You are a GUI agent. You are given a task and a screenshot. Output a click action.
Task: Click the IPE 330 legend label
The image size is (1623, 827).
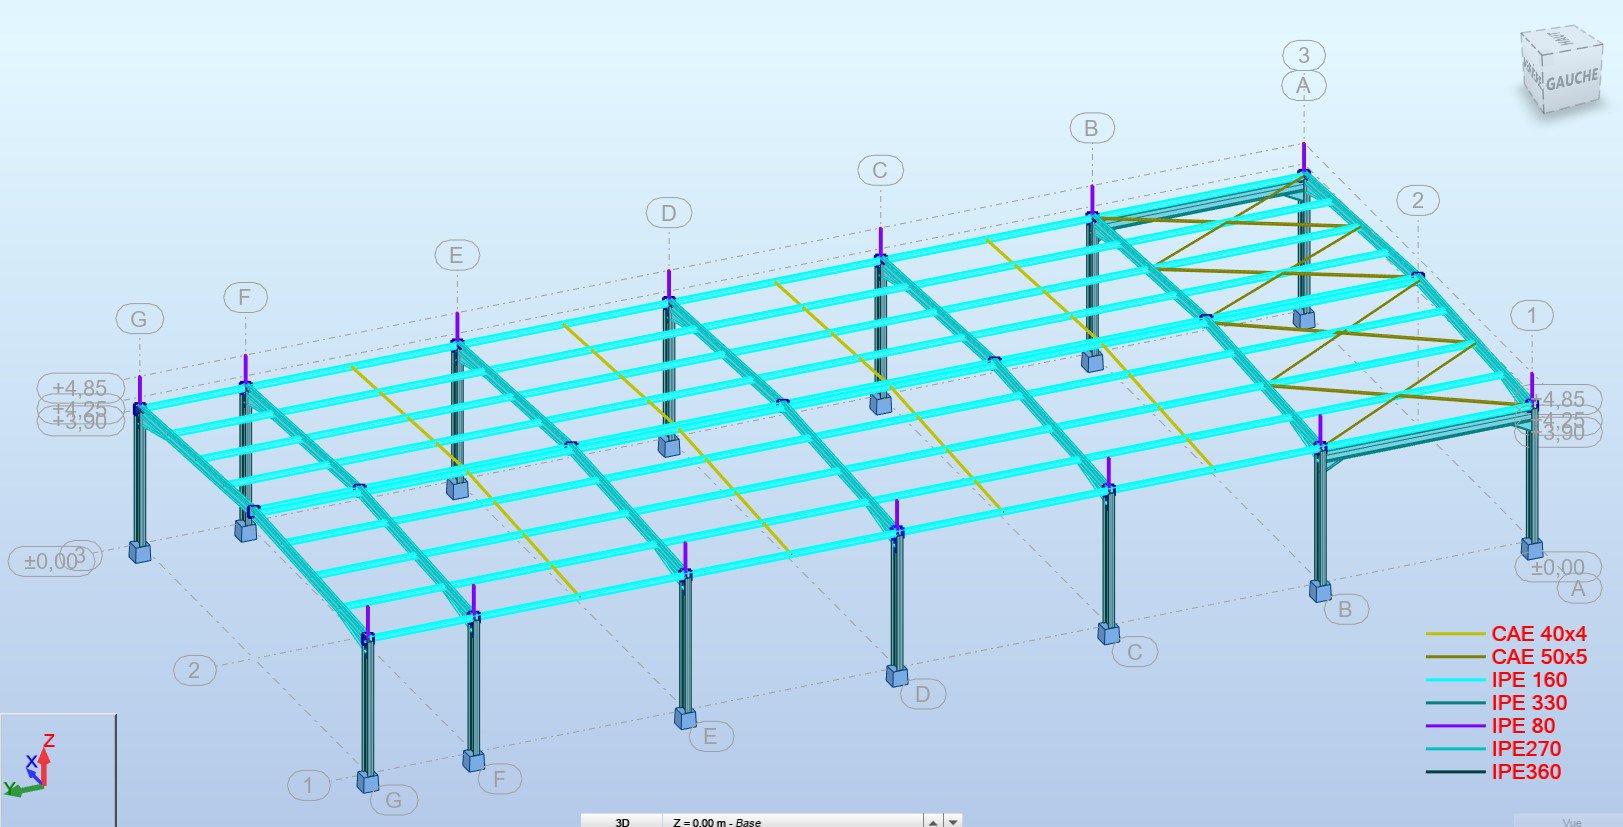click(x=1529, y=703)
